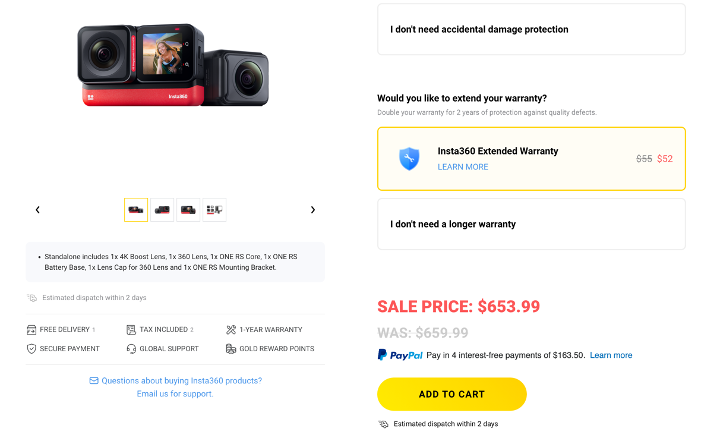Click the email us for support link

pos(175,394)
